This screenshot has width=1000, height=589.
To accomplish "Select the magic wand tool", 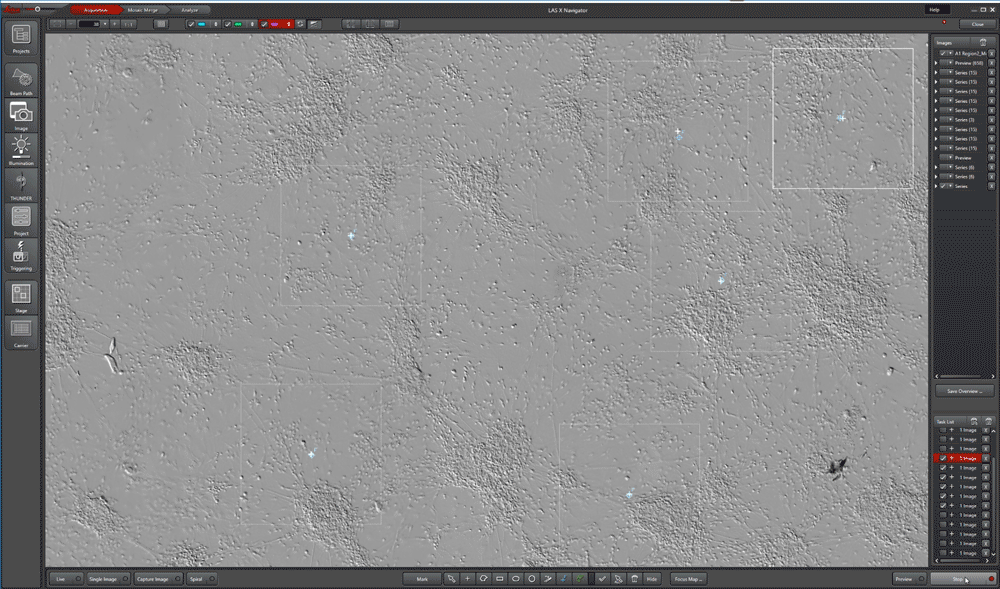I will pyautogui.click(x=547, y=579).
